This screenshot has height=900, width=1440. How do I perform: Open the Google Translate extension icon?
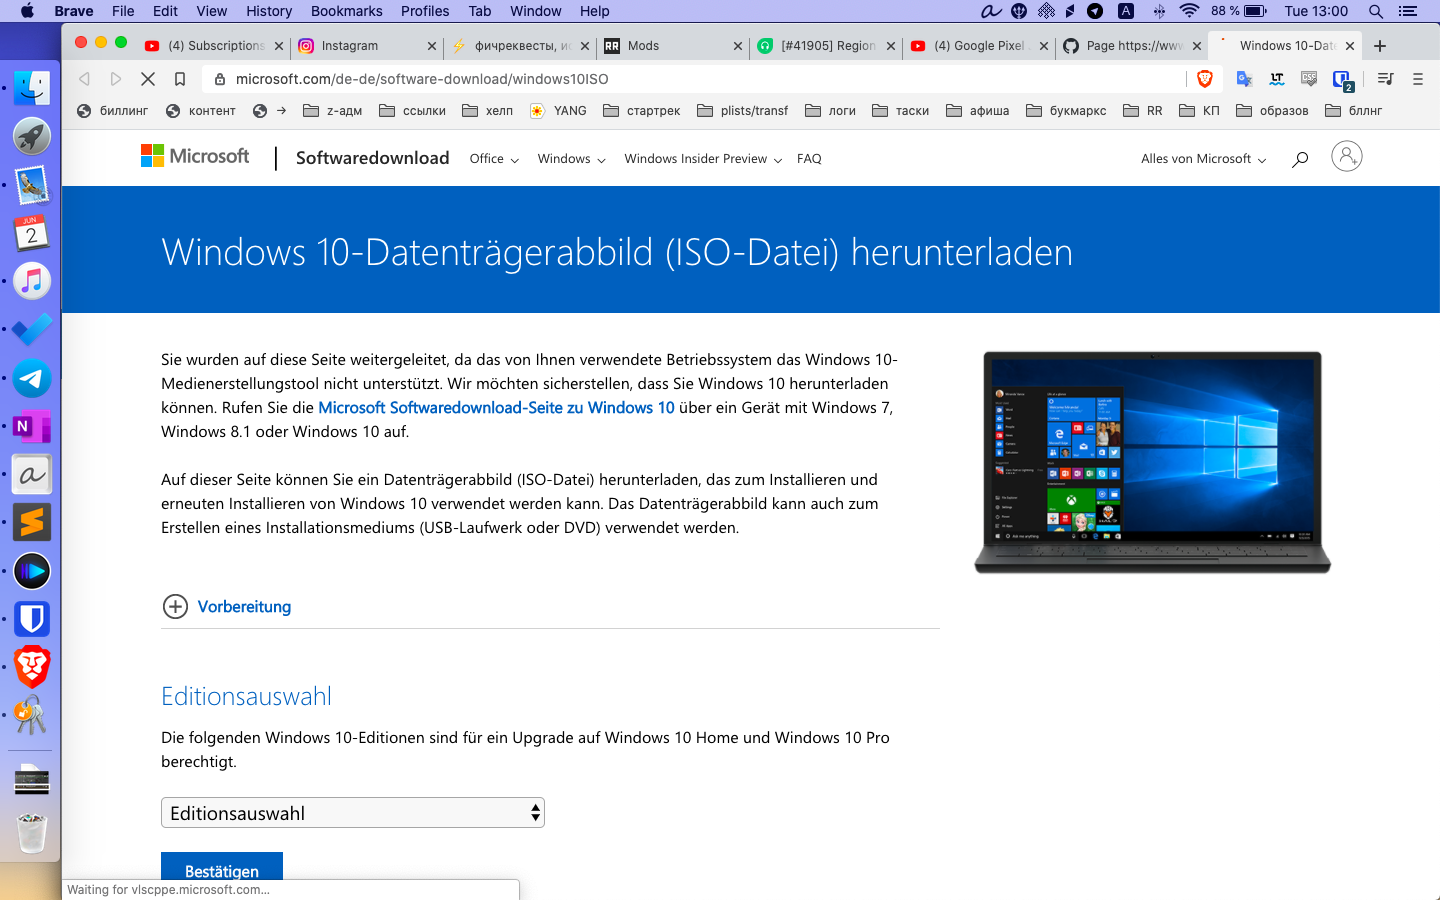tap(1245, 79)
